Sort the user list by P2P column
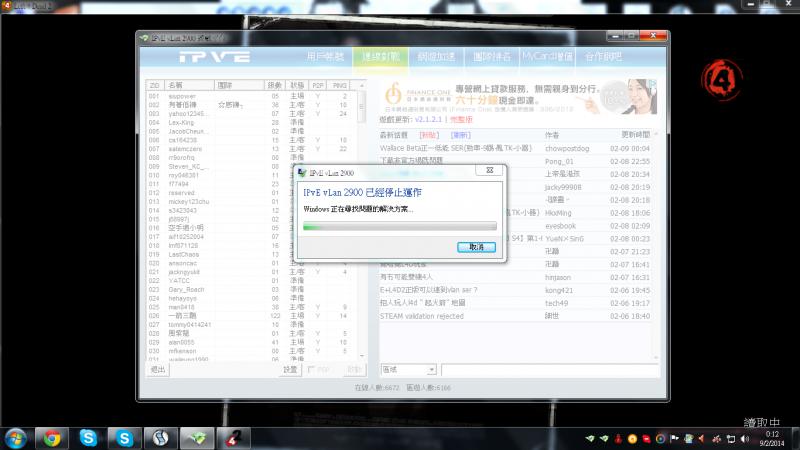 (318, 85)
